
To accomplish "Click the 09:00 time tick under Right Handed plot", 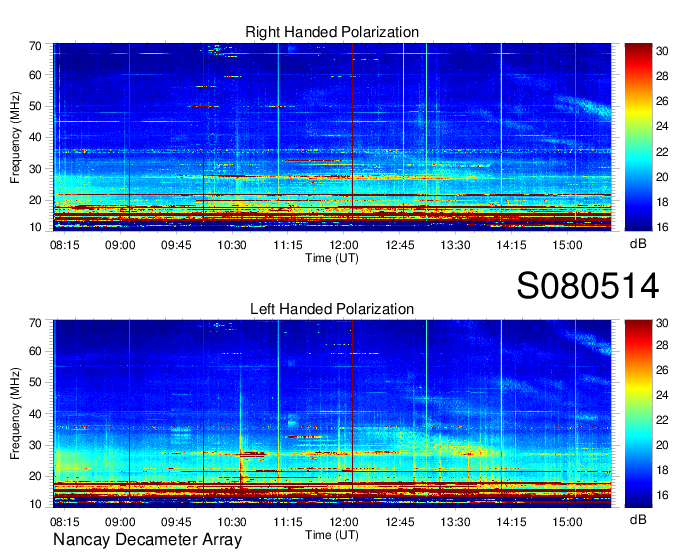I will [120, 245].
